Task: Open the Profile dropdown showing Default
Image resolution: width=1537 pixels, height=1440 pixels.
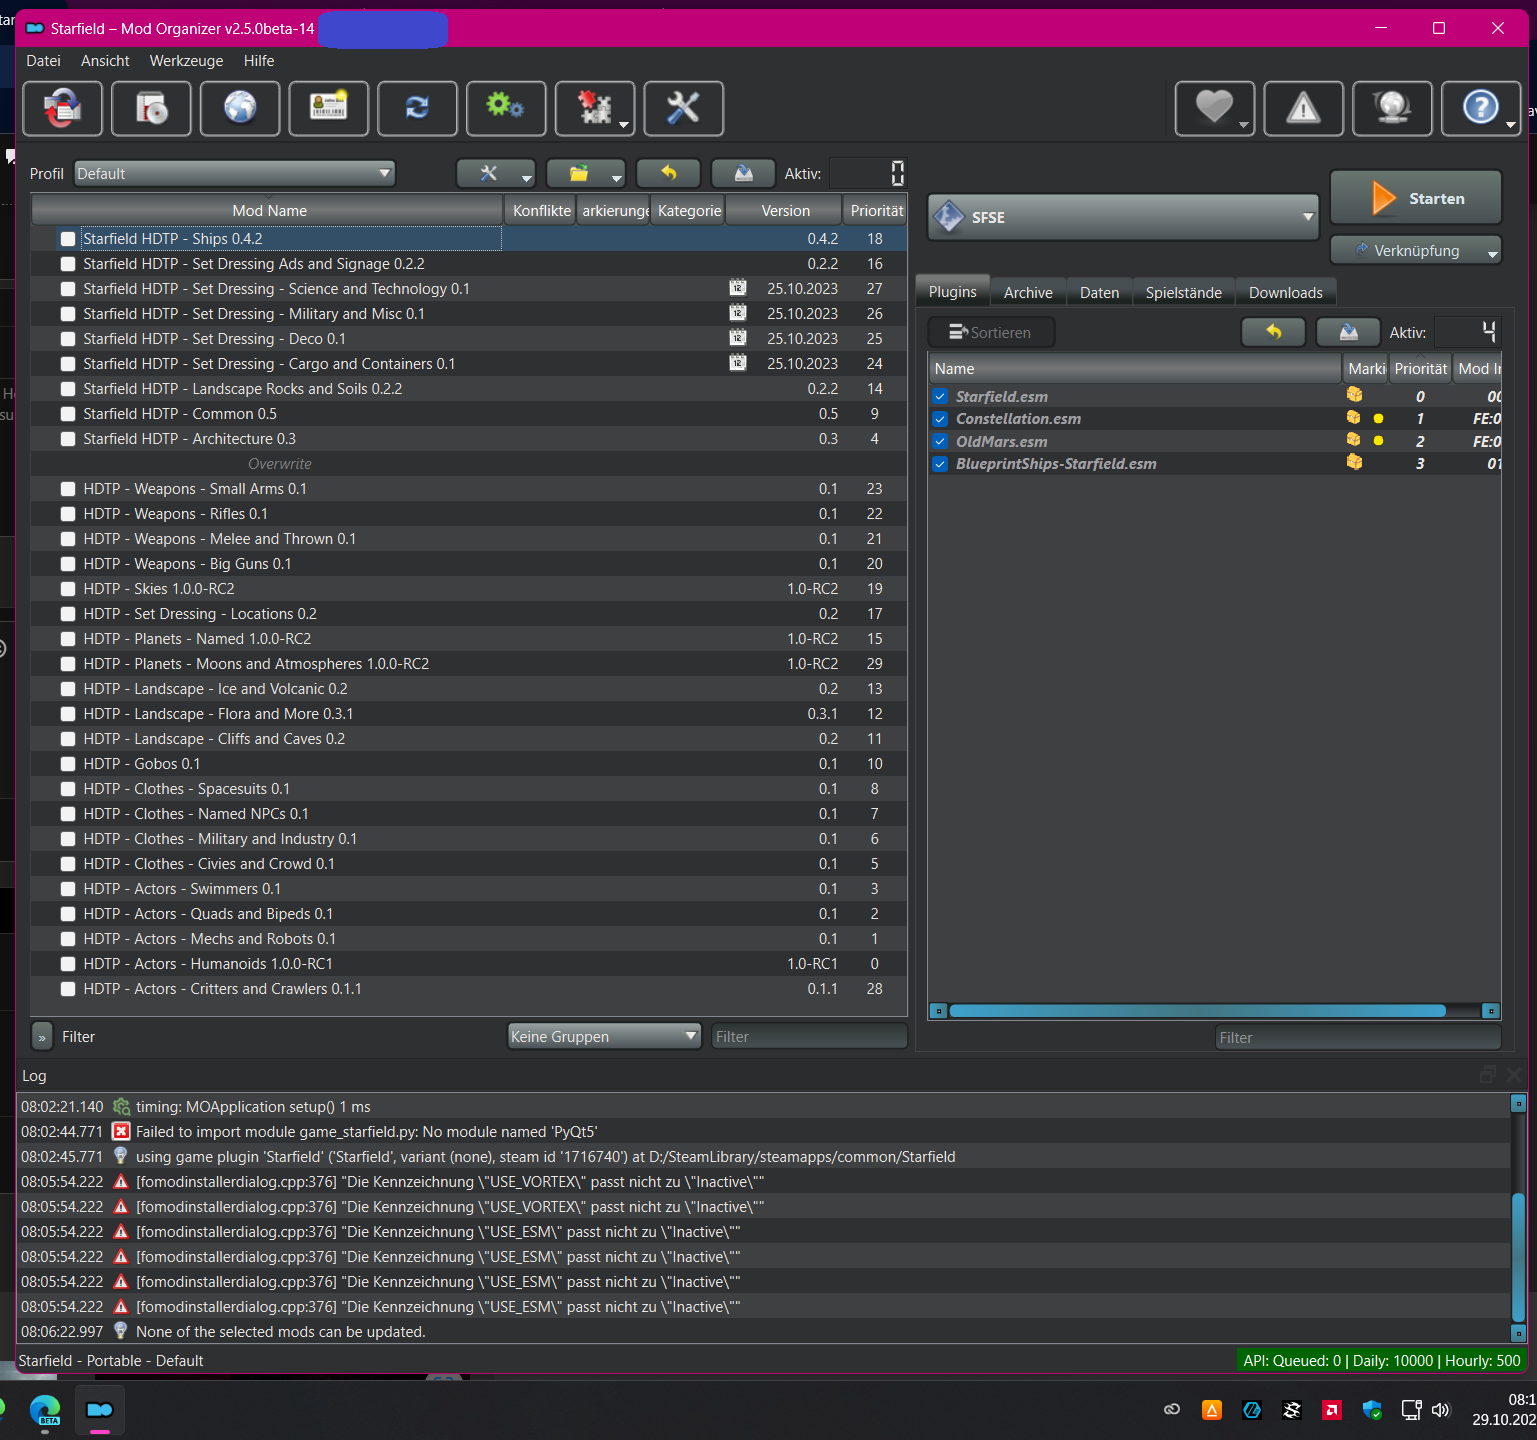Action: click(234, 173)
